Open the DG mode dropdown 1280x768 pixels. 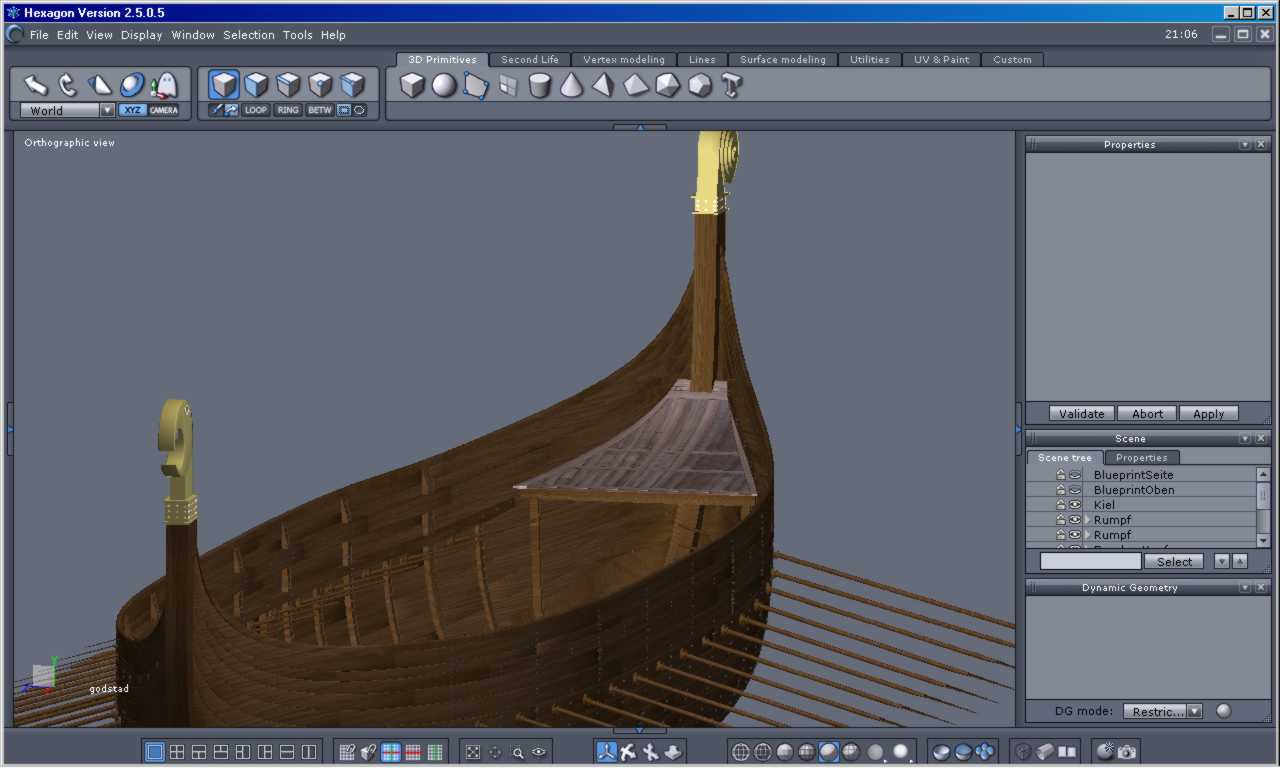(1163, 711)
